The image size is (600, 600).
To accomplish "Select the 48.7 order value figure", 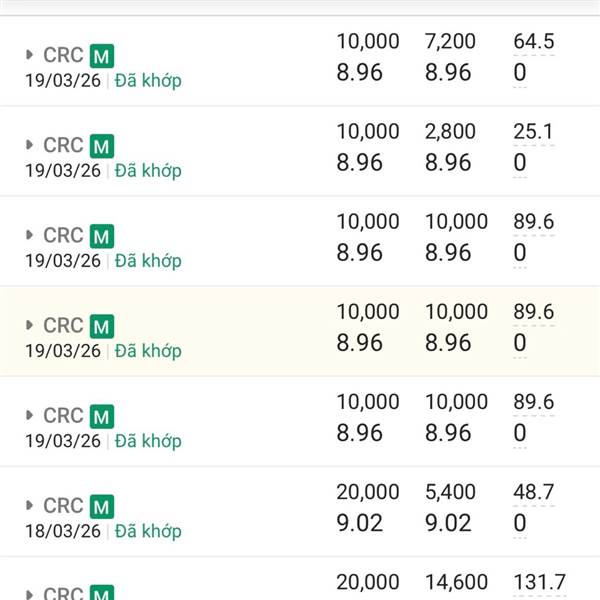I will coord(534,492).
